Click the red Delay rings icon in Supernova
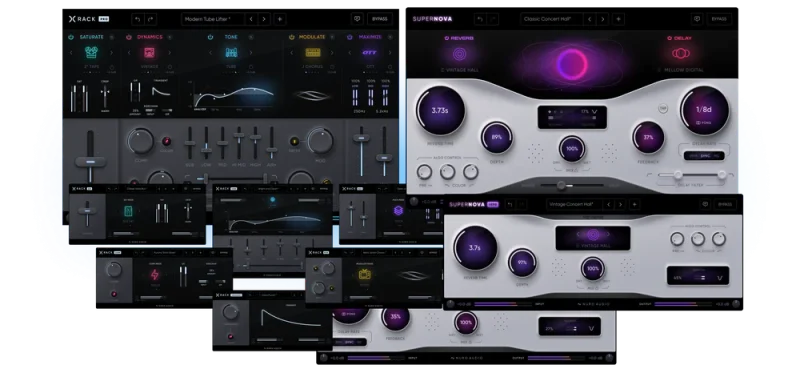 coord(681,53)
